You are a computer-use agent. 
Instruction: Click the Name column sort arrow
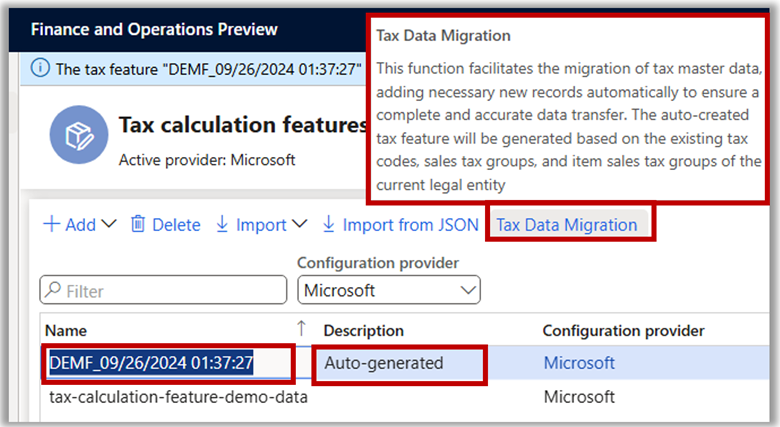click(x=301, y=328)
